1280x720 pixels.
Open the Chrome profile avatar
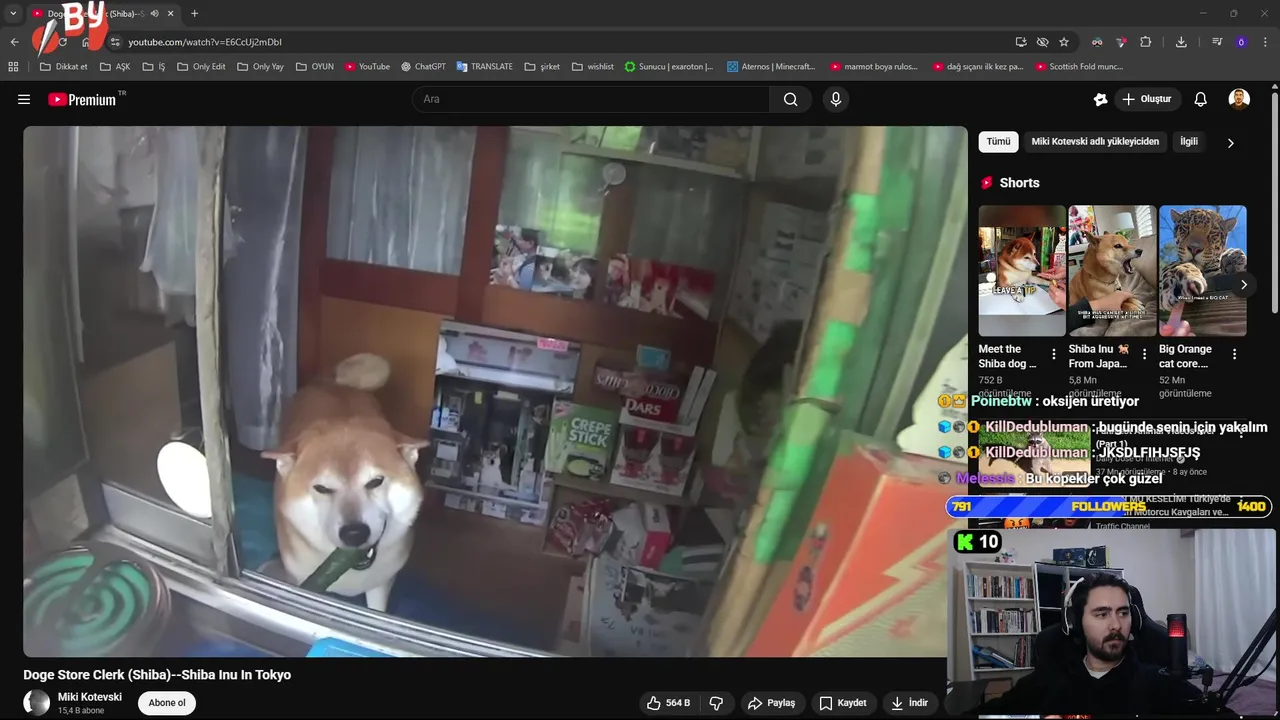1241,42
